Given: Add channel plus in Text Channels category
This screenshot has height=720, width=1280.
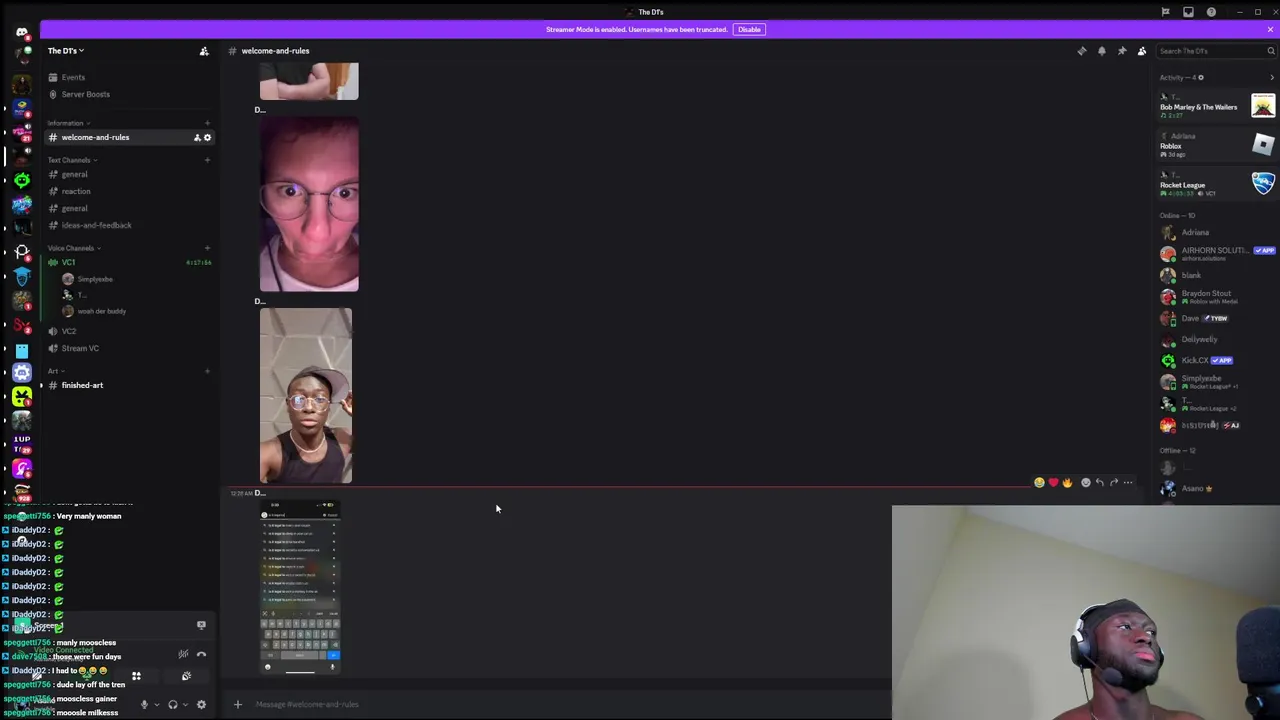Looking at the screenshot, I should pos(207,160).
